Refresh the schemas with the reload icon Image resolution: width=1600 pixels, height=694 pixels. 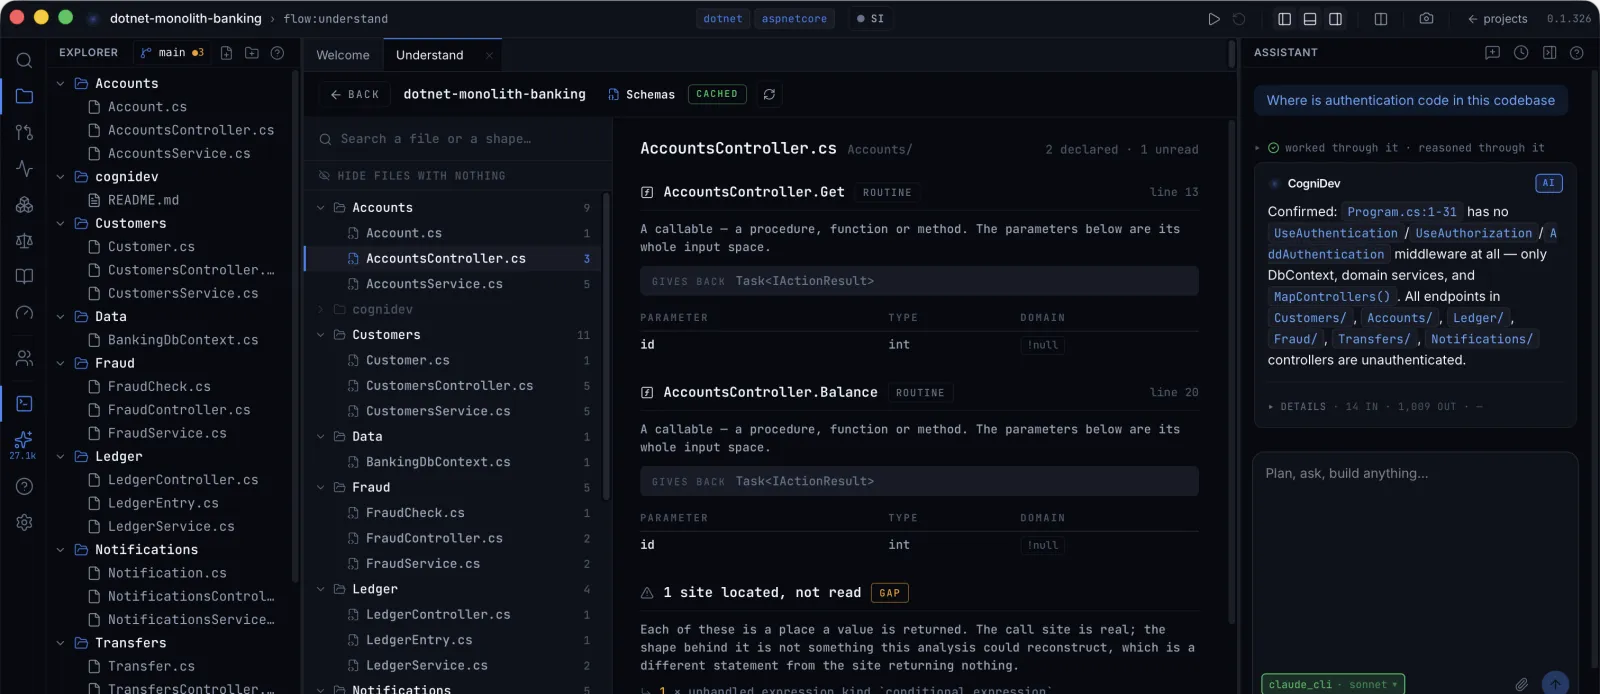point(769,94)
